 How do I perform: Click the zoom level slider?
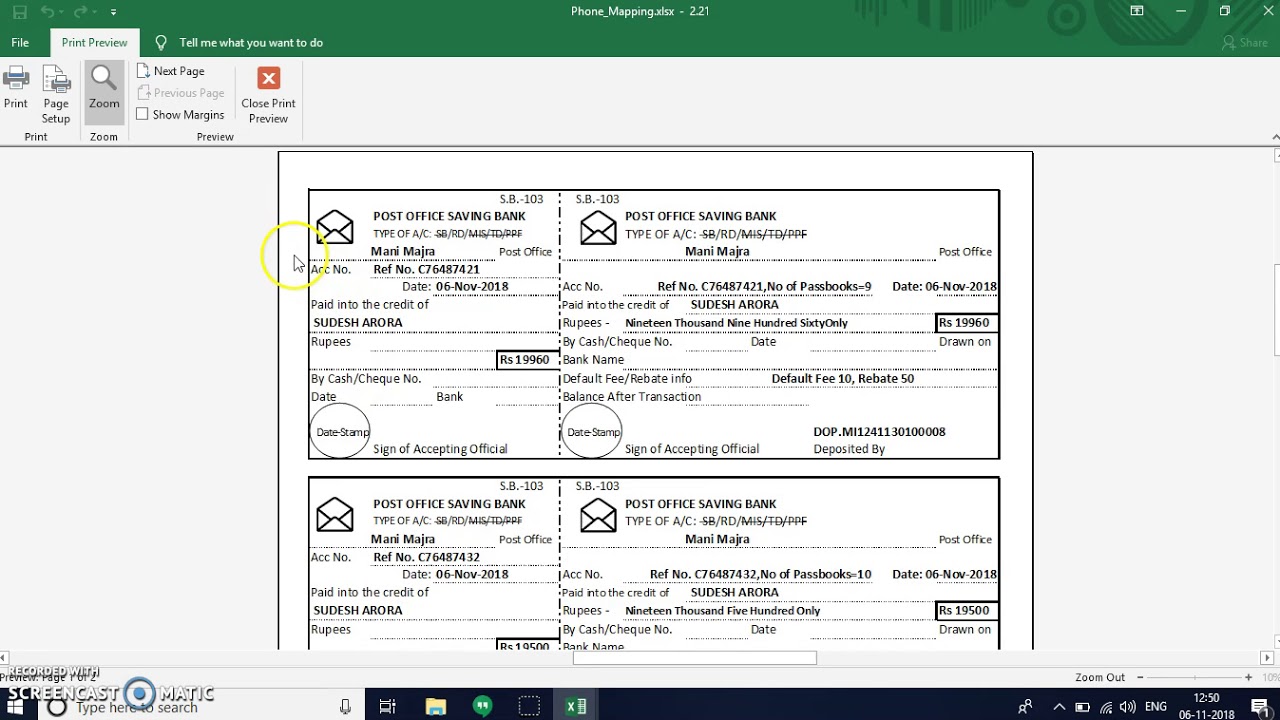pyautogui.click(x=1194, y=677)
